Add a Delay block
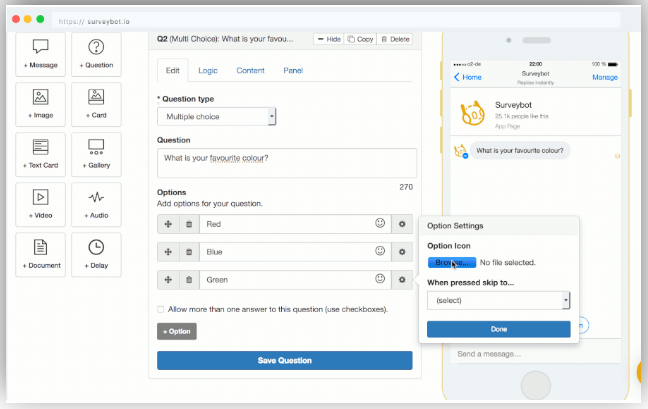This screenshot has height=409, width=648. click(96, 254)
